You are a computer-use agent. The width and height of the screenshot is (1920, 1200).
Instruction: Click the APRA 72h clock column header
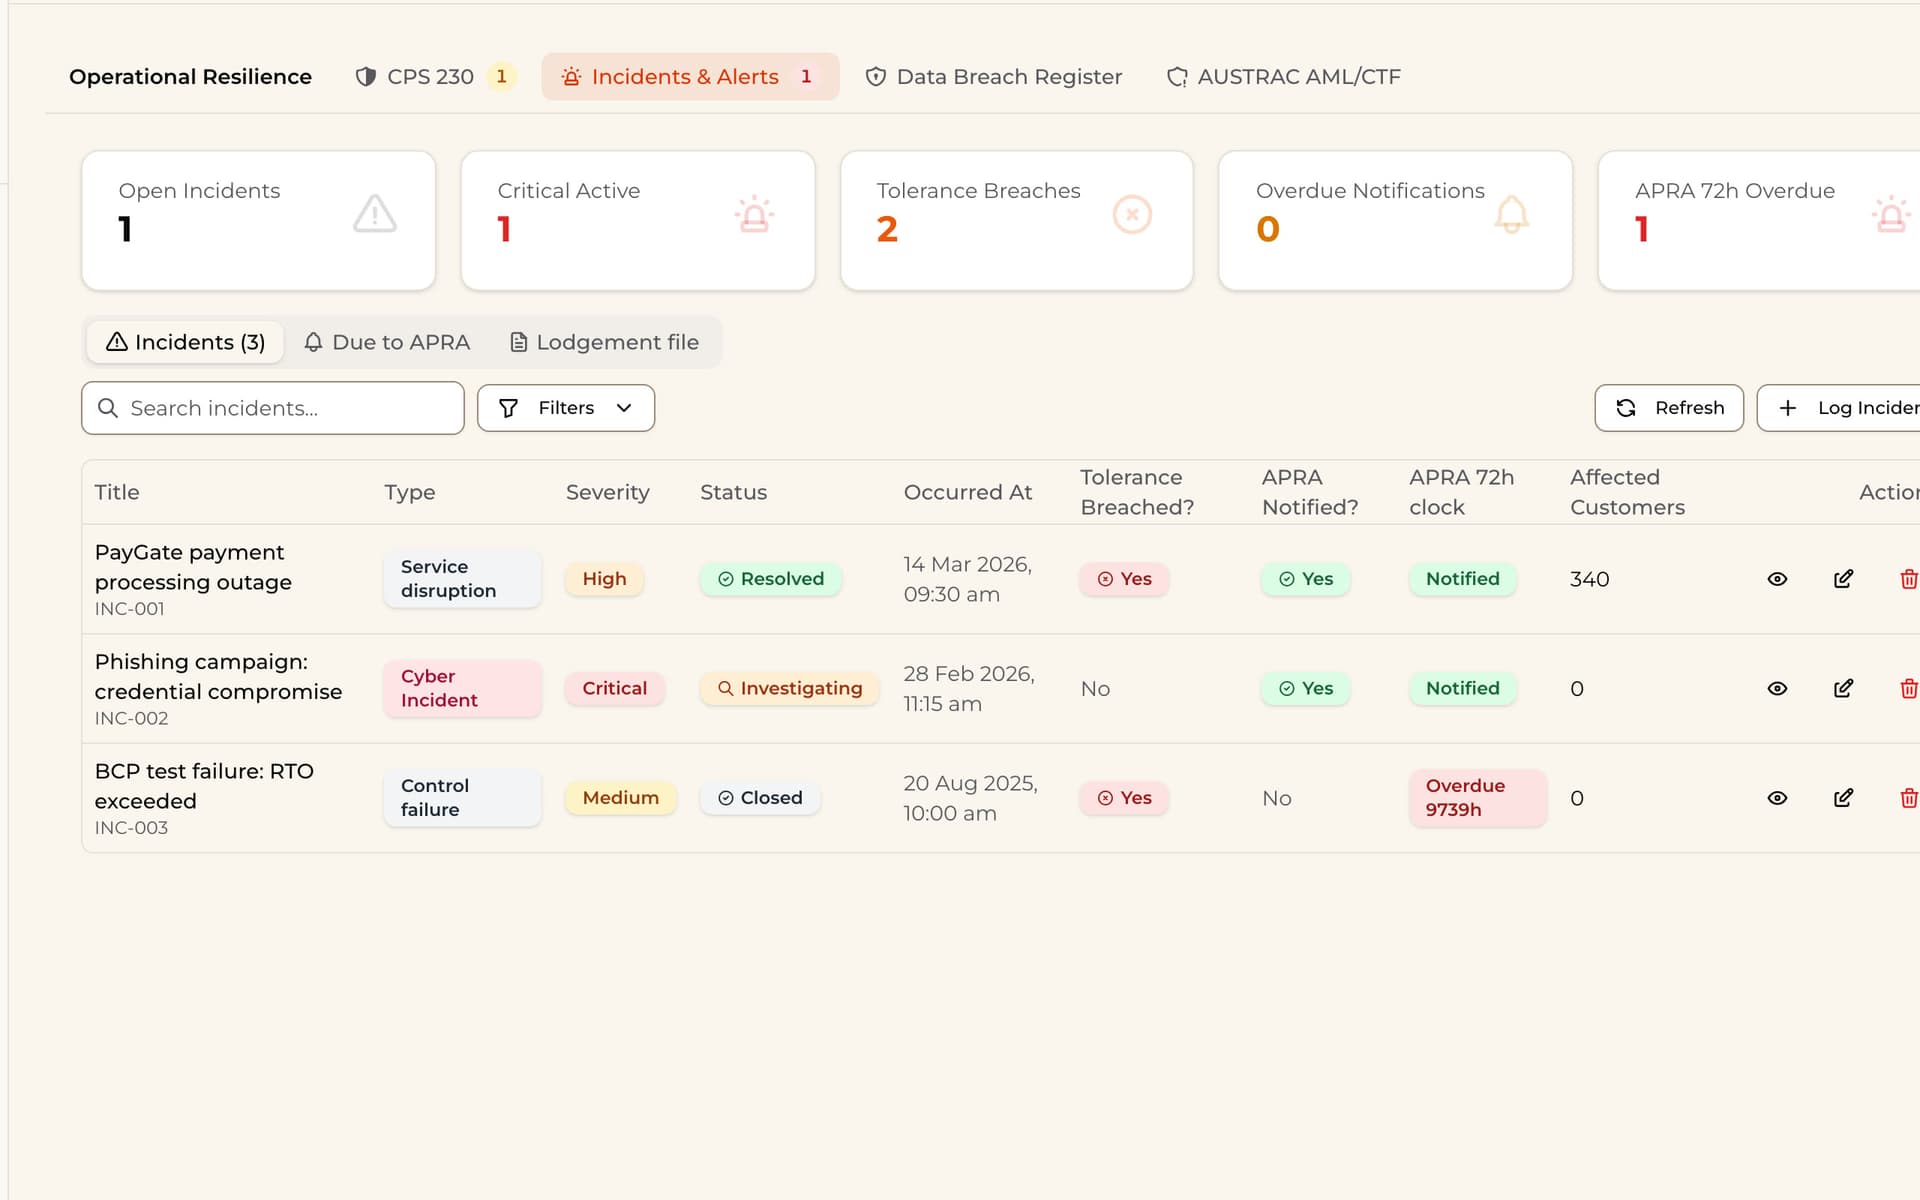coord(1462,492)
